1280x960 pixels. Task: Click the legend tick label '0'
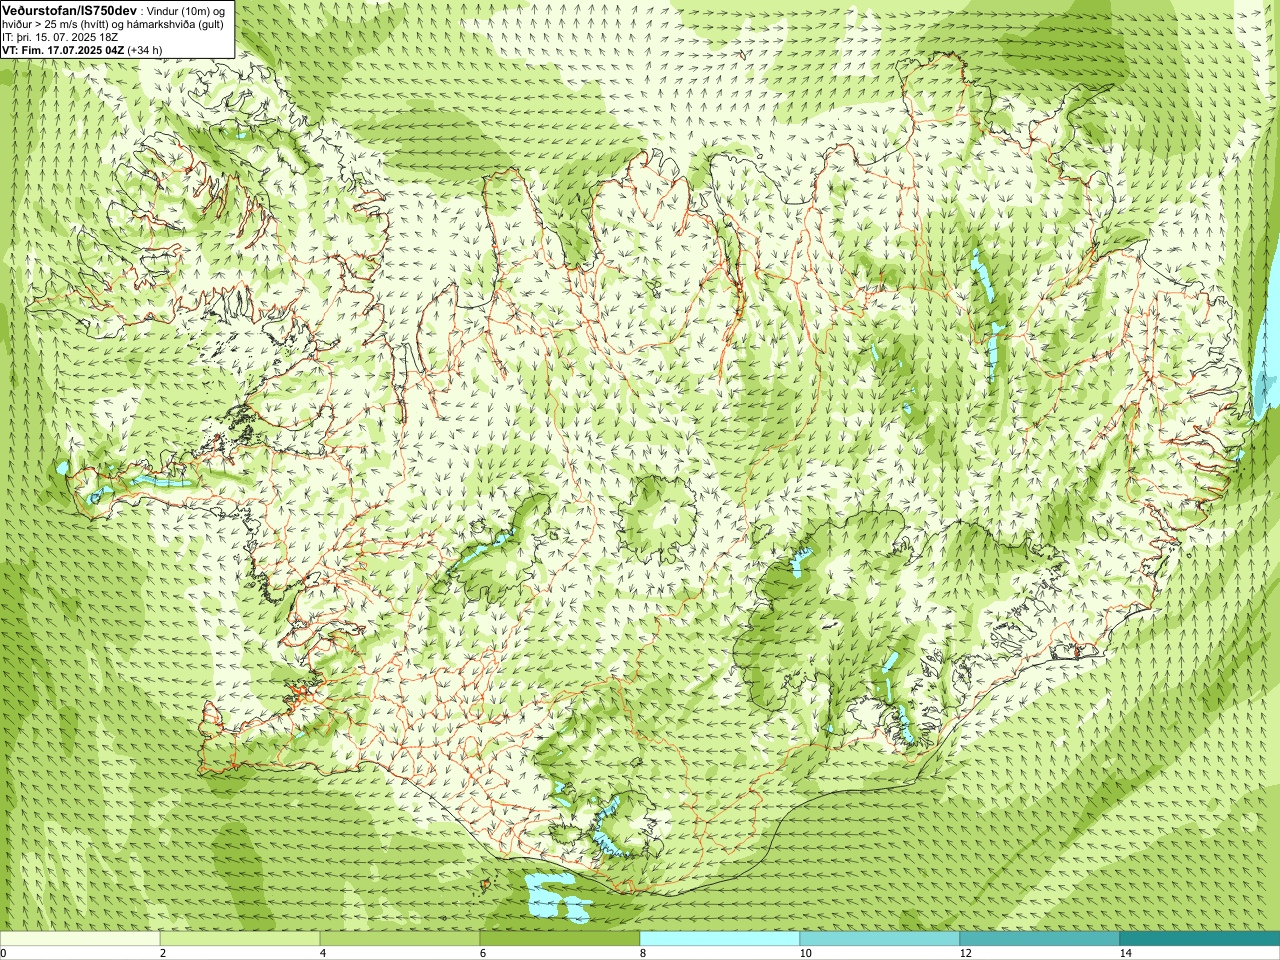coord(3,953)
